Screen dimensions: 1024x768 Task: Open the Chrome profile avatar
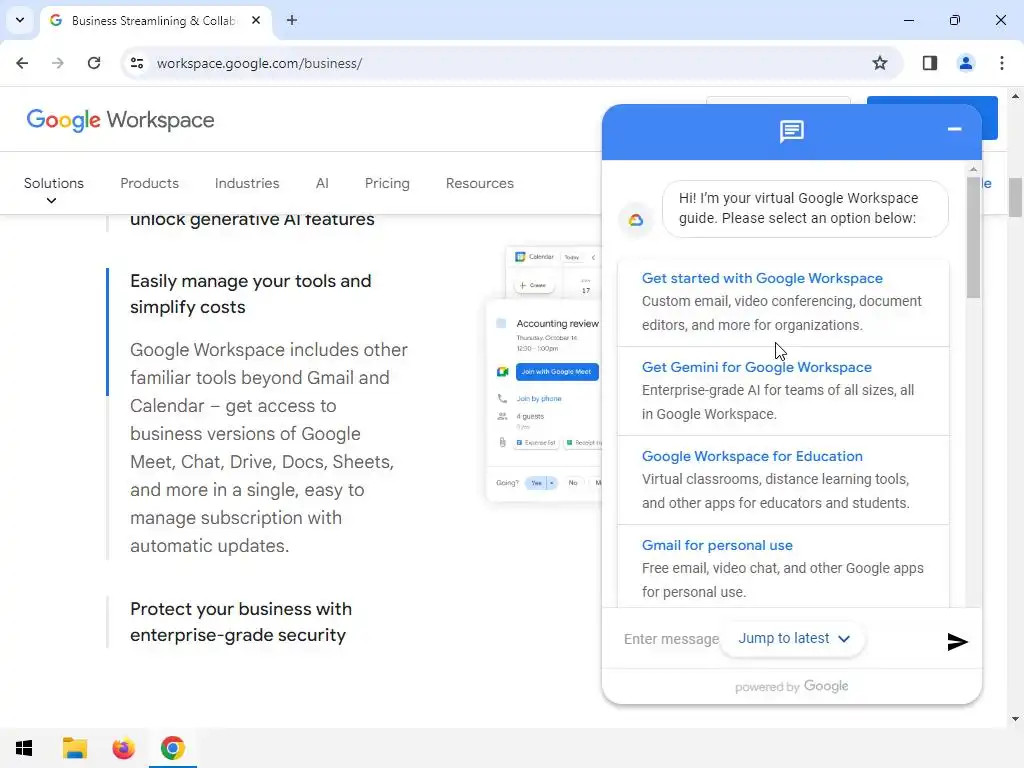point(965,63)
